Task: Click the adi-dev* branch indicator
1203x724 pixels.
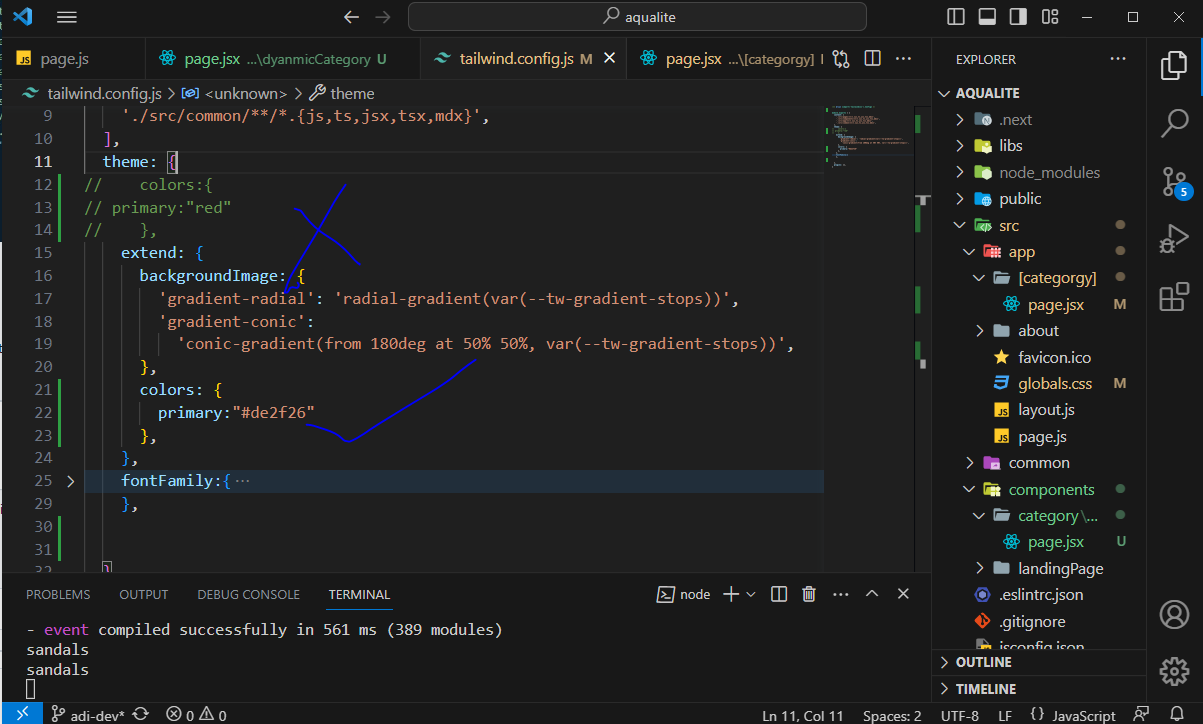Action: click(x=88, y=715)
